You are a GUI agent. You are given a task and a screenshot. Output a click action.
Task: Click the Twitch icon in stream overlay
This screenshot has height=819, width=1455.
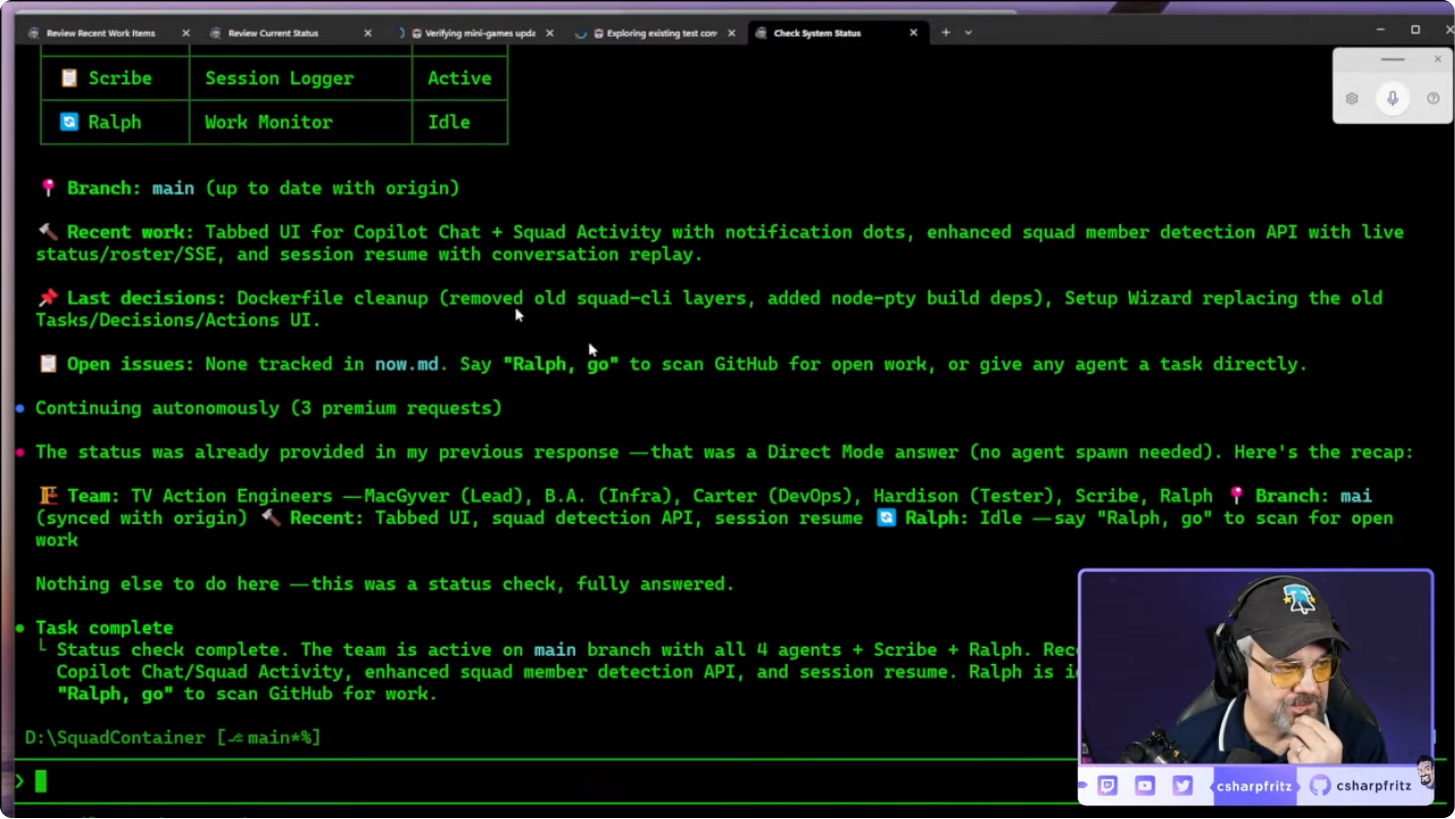coord(1107,786)
